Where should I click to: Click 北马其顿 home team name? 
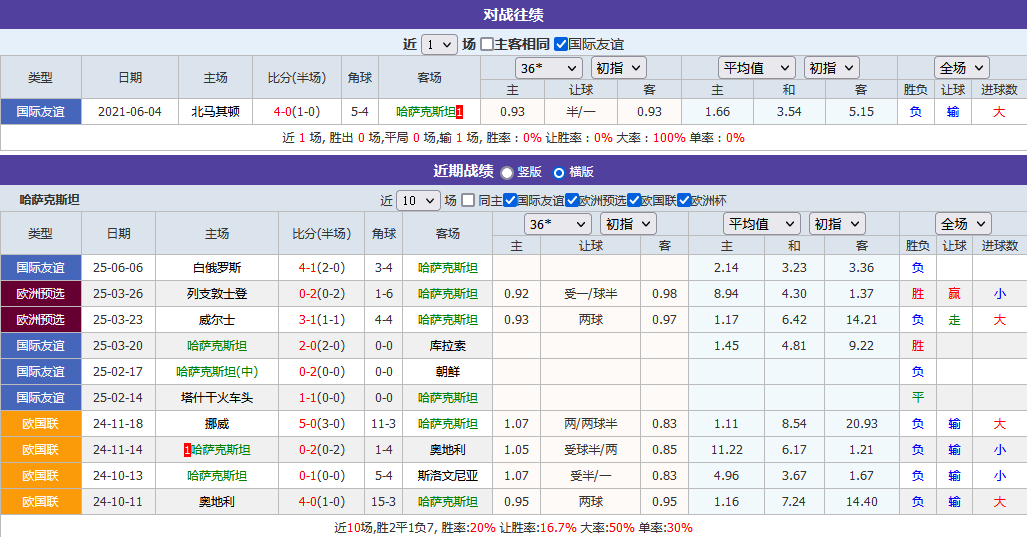click(x=215, y=112)
